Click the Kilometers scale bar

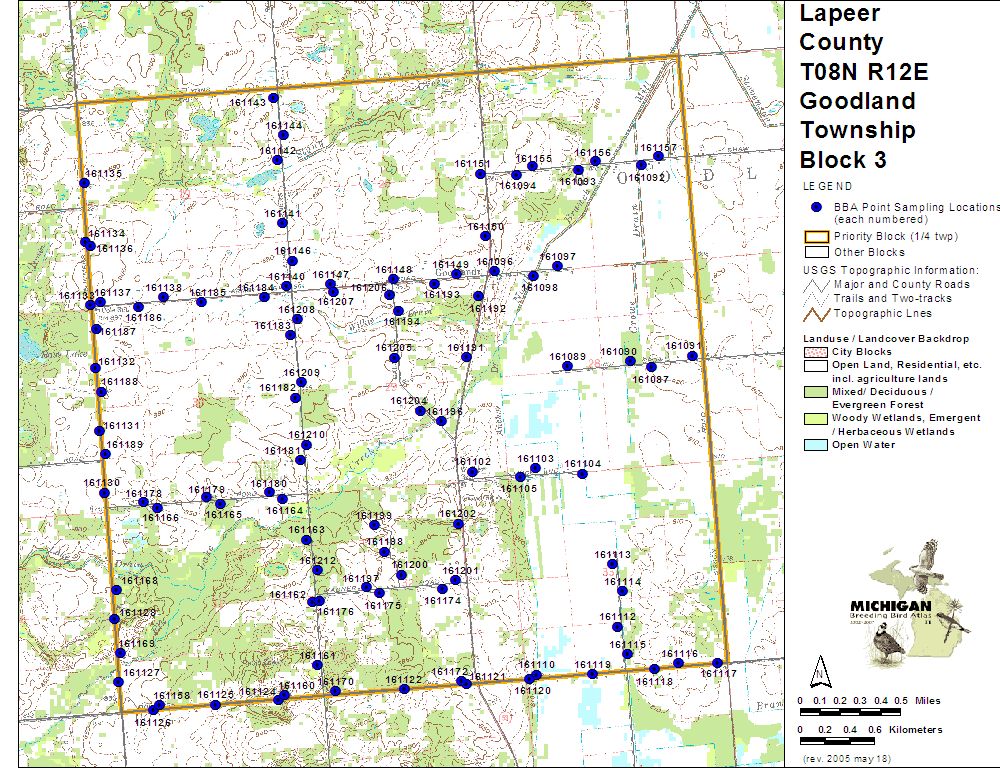point(850,741)
